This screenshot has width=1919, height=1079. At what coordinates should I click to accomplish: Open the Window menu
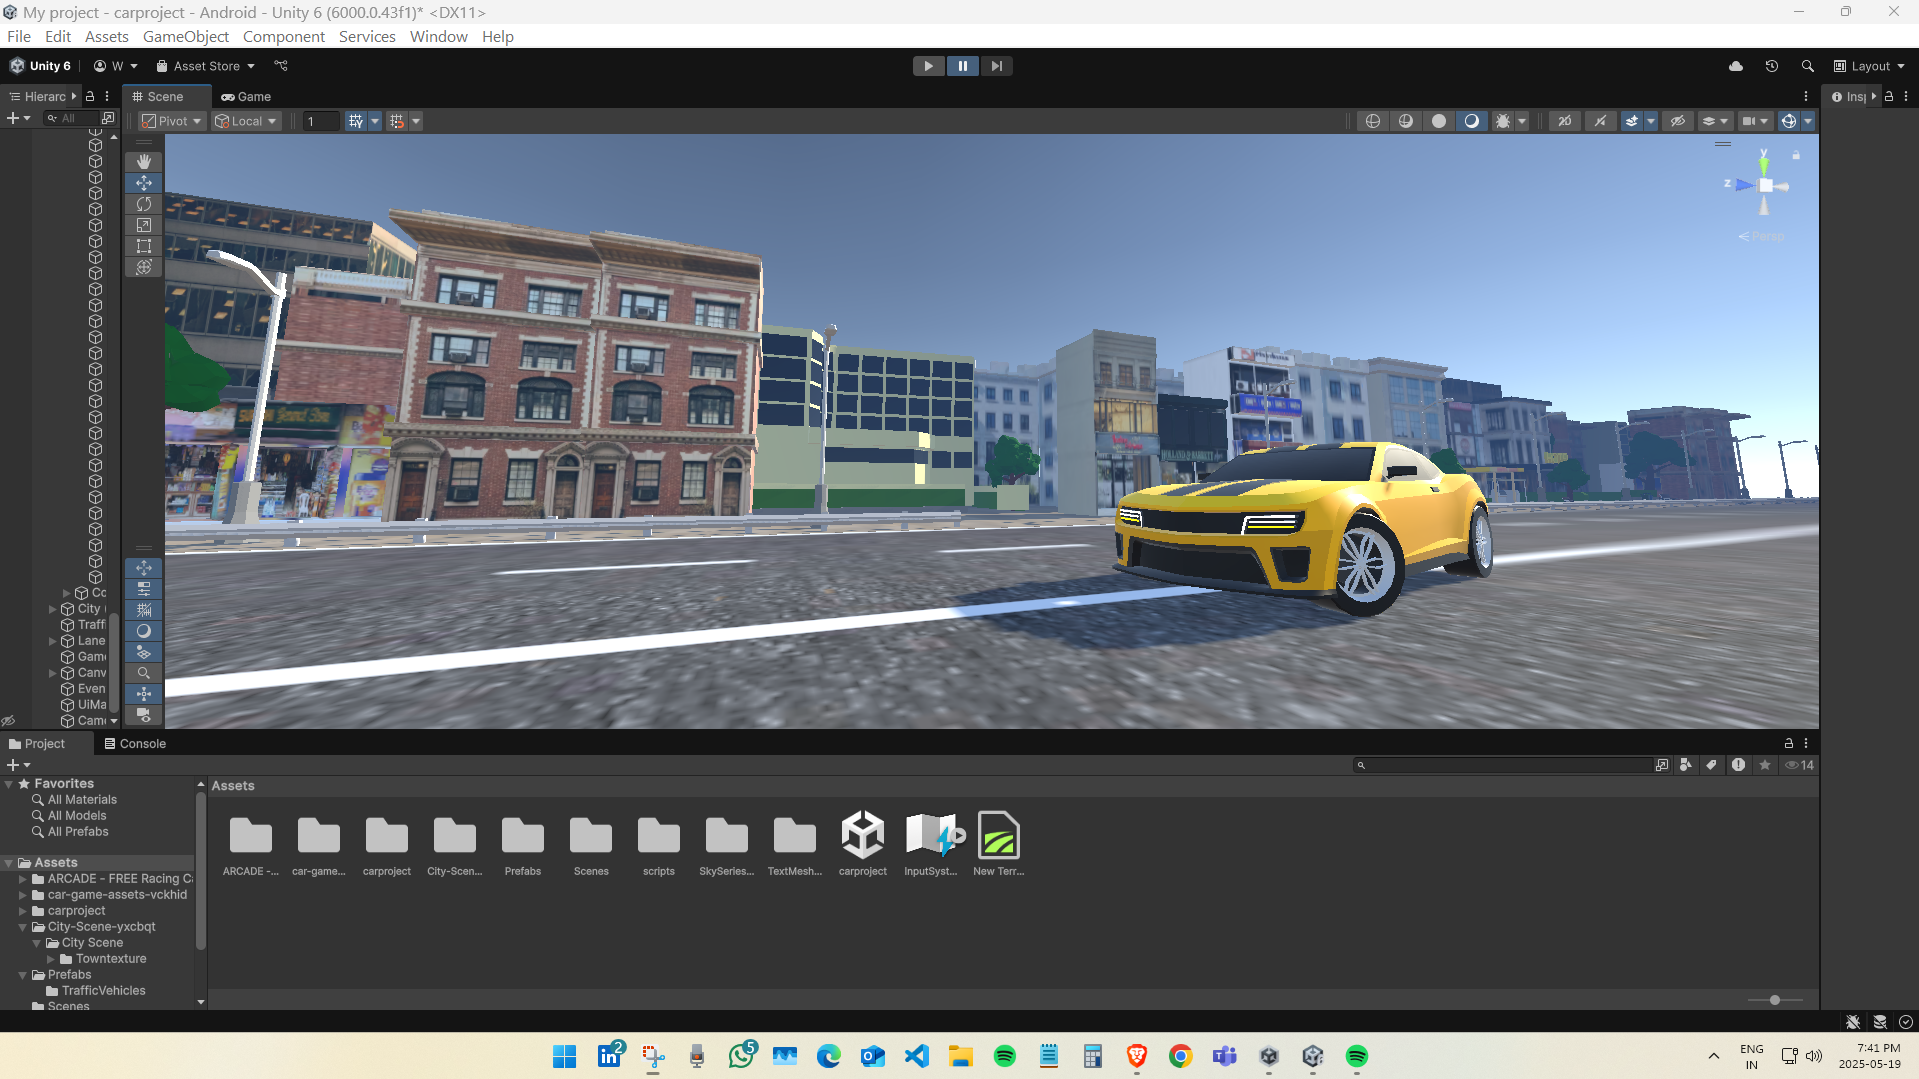pos(438,37)
